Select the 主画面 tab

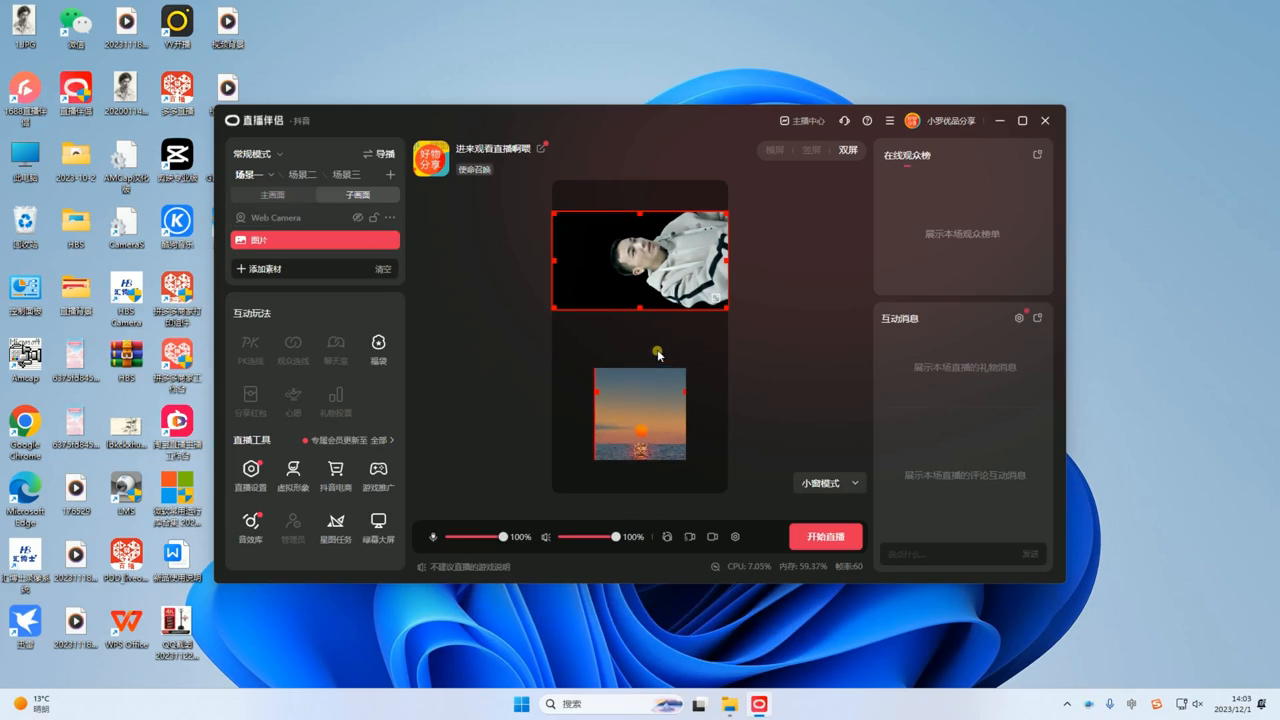[x=273, y=195]
